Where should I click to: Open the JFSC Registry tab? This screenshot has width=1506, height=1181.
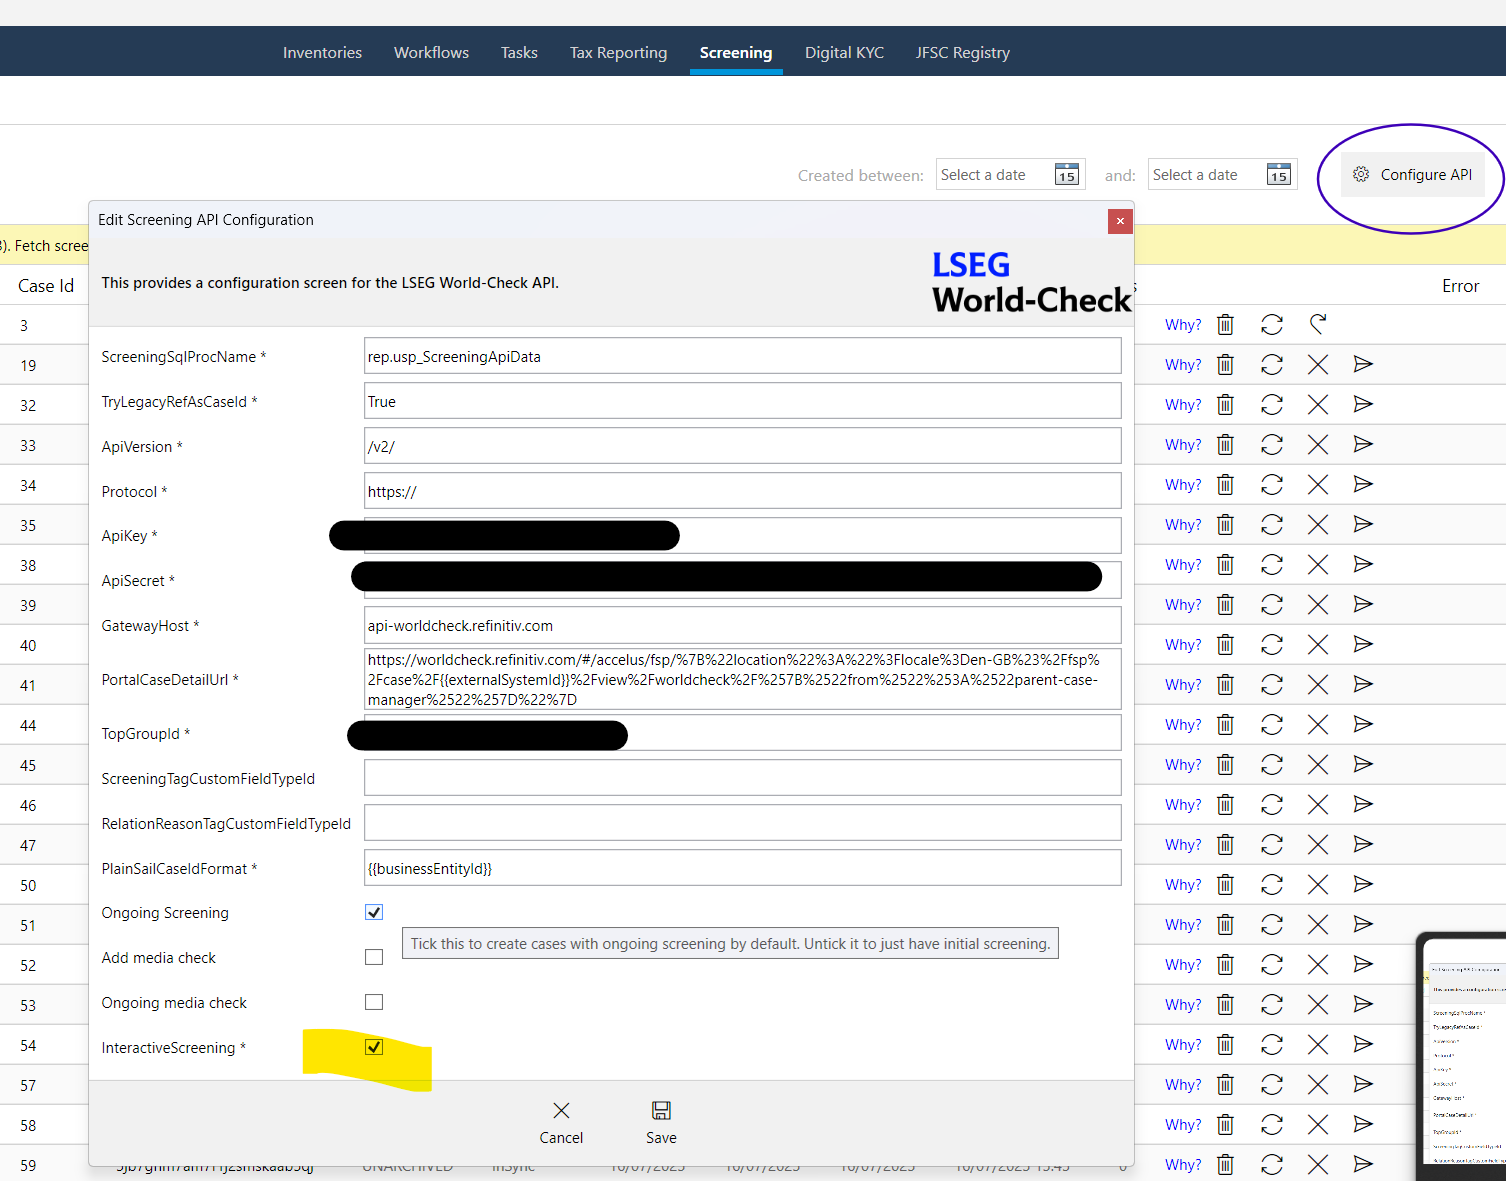click(963, 53)
